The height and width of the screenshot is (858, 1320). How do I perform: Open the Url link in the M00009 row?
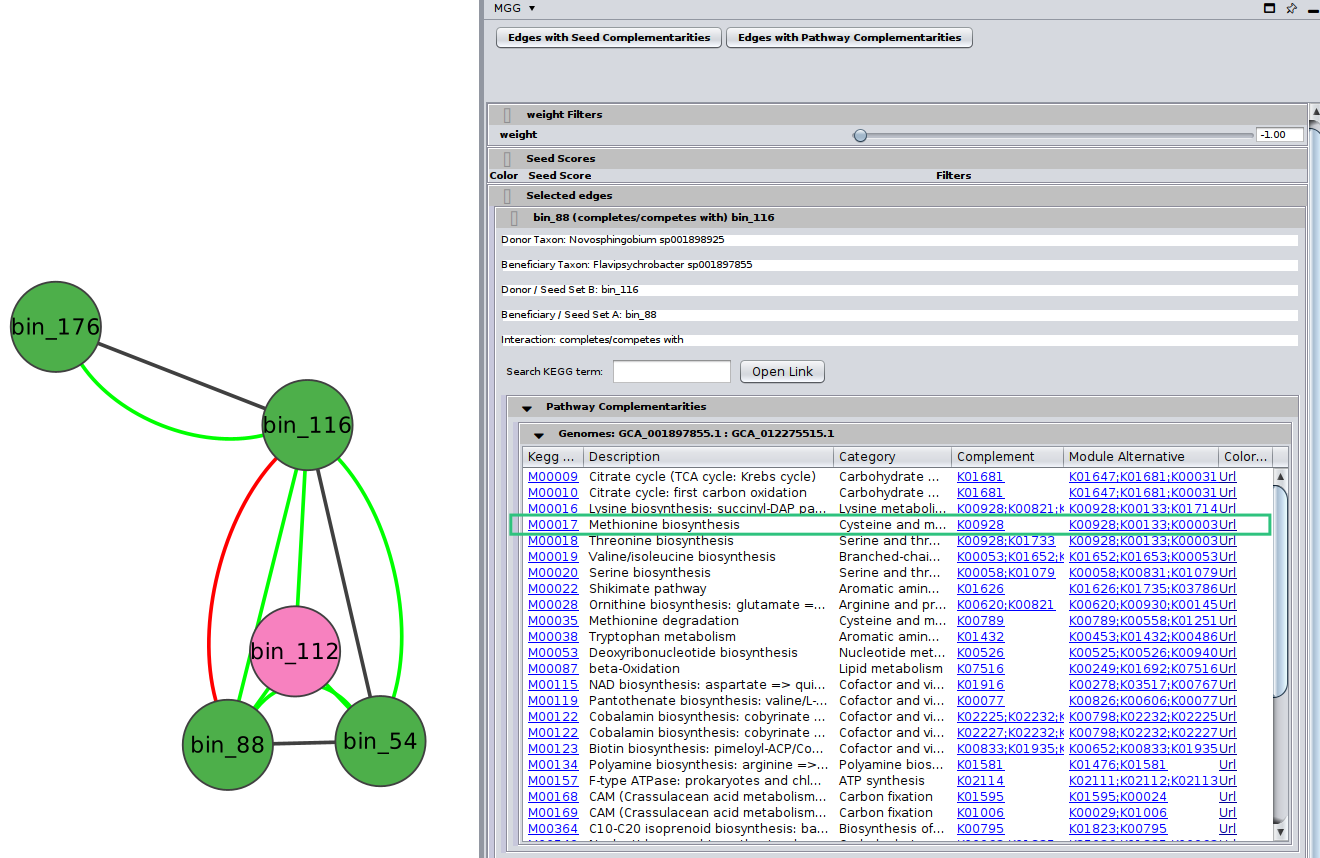[x=1228, y=477]
